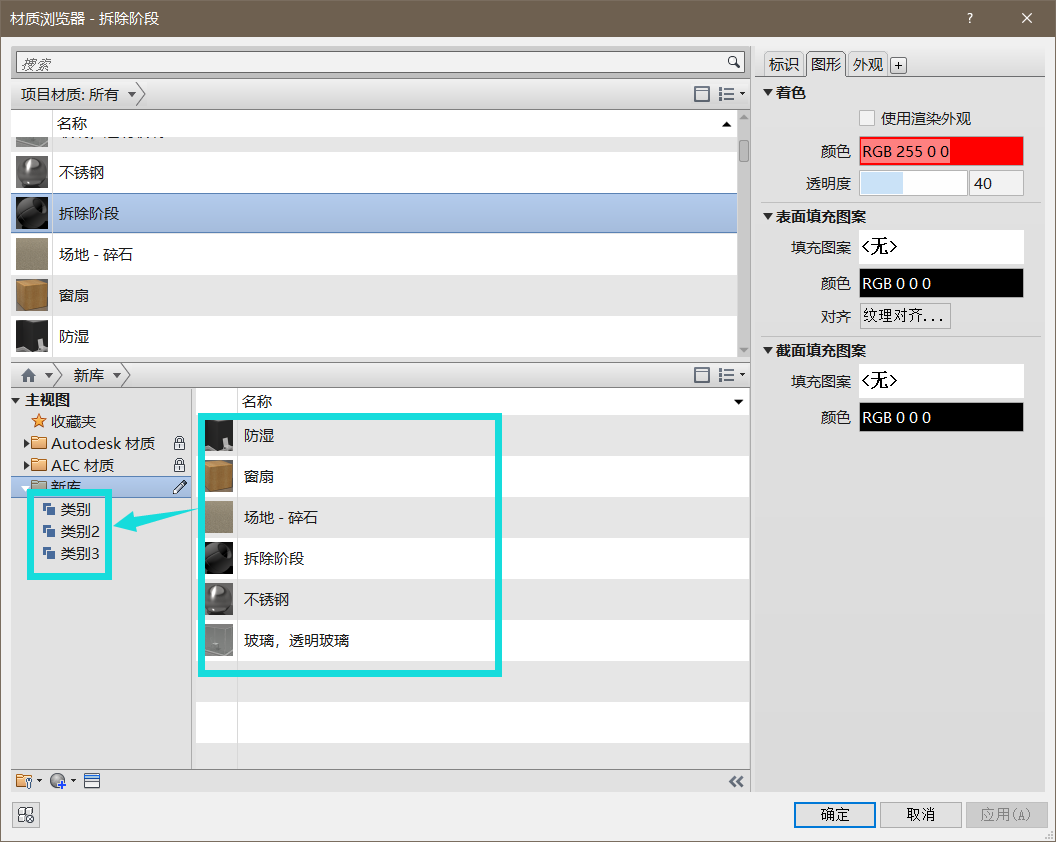Click the asset browser list icon
The width and height of the screenshot is (1056, 842).
point(92,781)
